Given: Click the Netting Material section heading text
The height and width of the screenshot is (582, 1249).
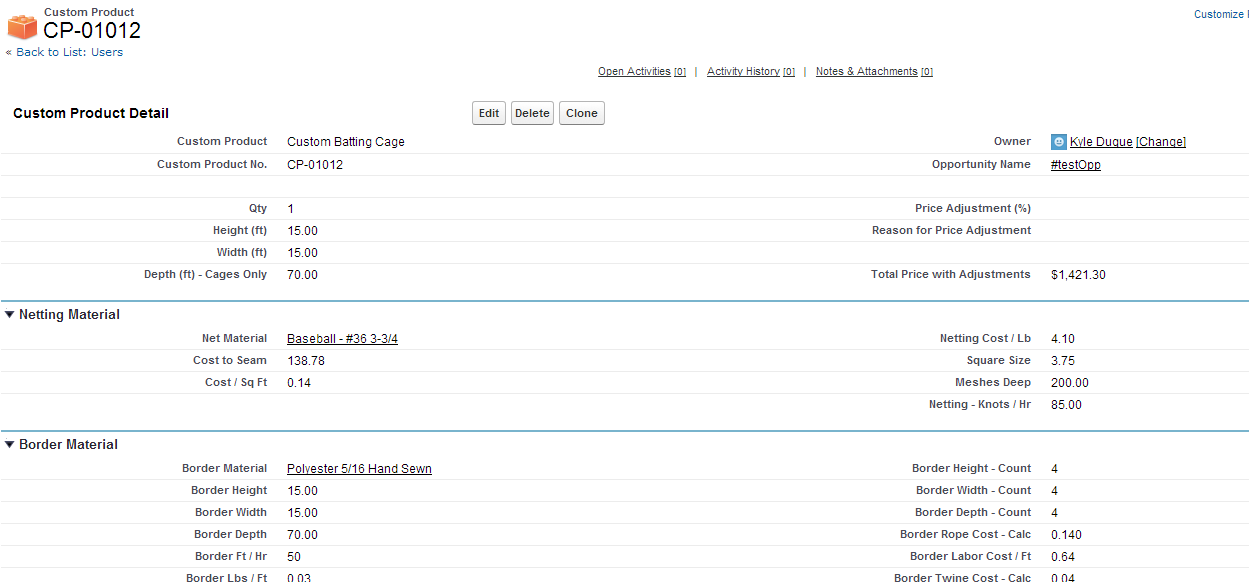Looking at the screenshot, I should [x=69, y=314].
